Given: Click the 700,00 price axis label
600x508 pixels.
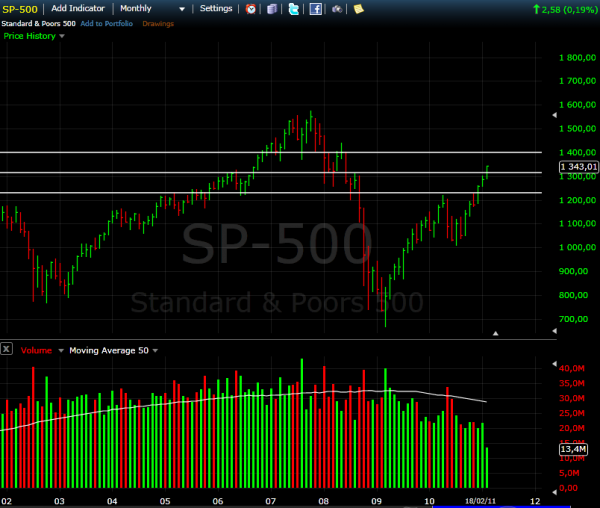Looking at the screenshot, I should [573, 319].
